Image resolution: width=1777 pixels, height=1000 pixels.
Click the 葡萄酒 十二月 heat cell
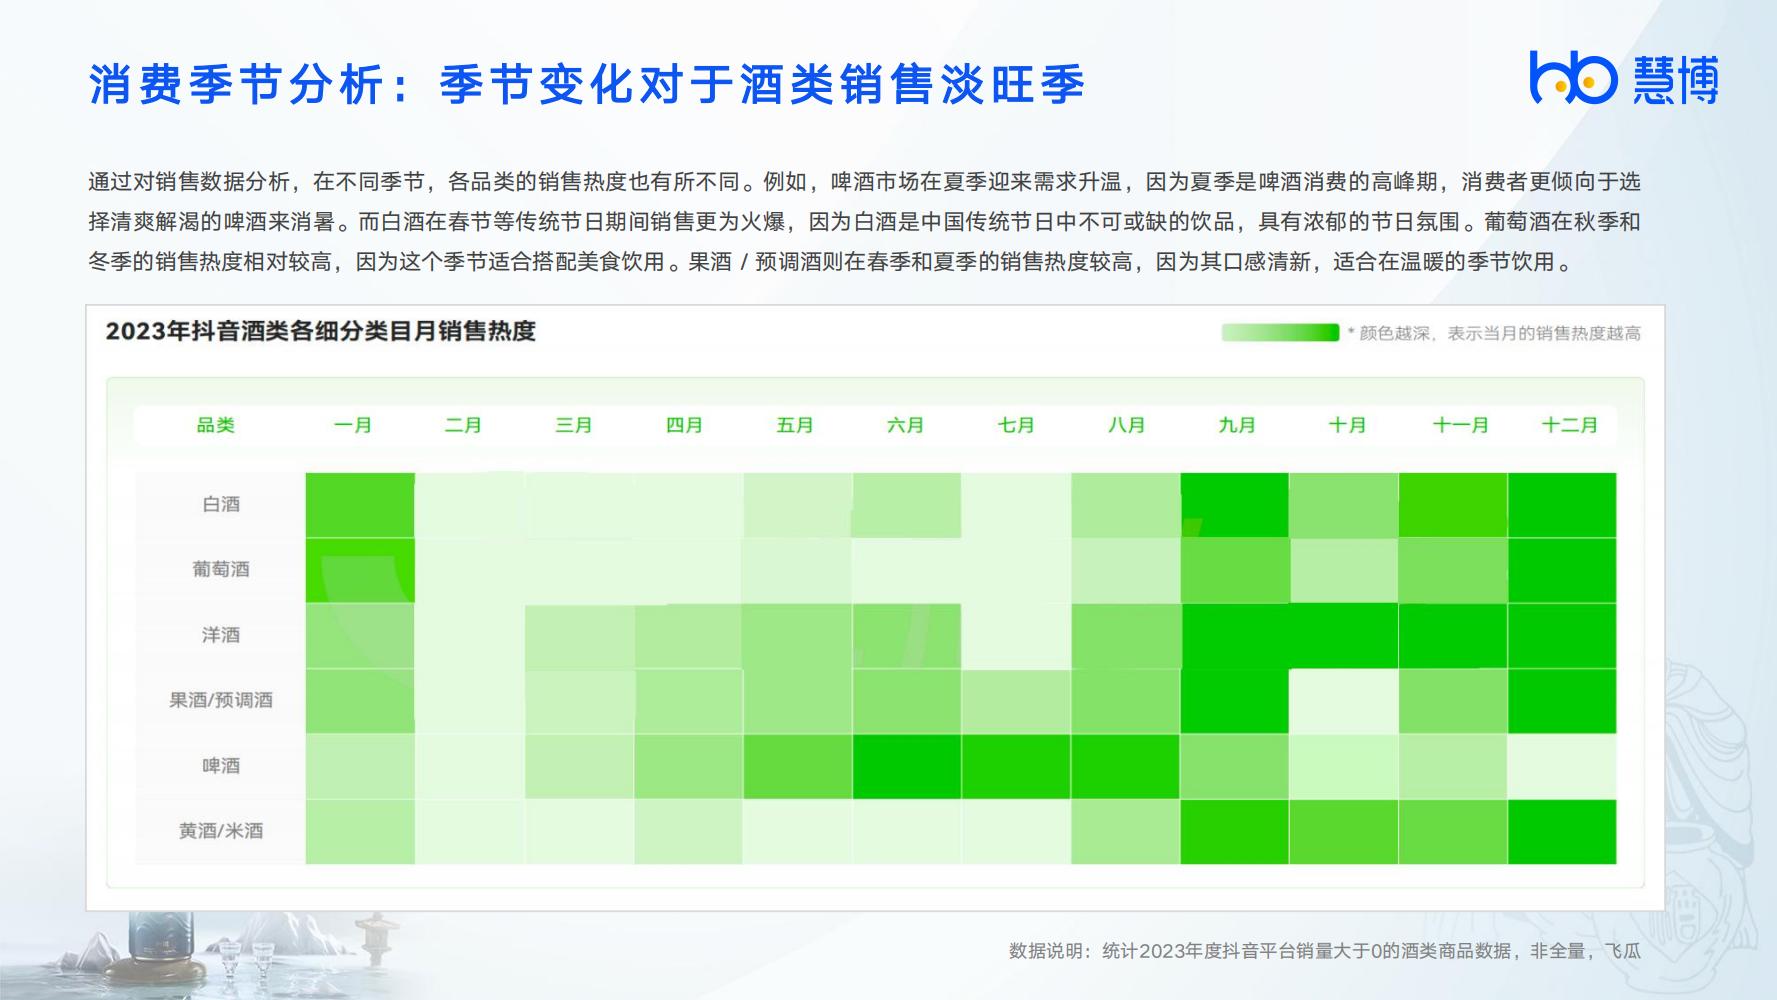pyautogui.click(x=1562, y=570)
